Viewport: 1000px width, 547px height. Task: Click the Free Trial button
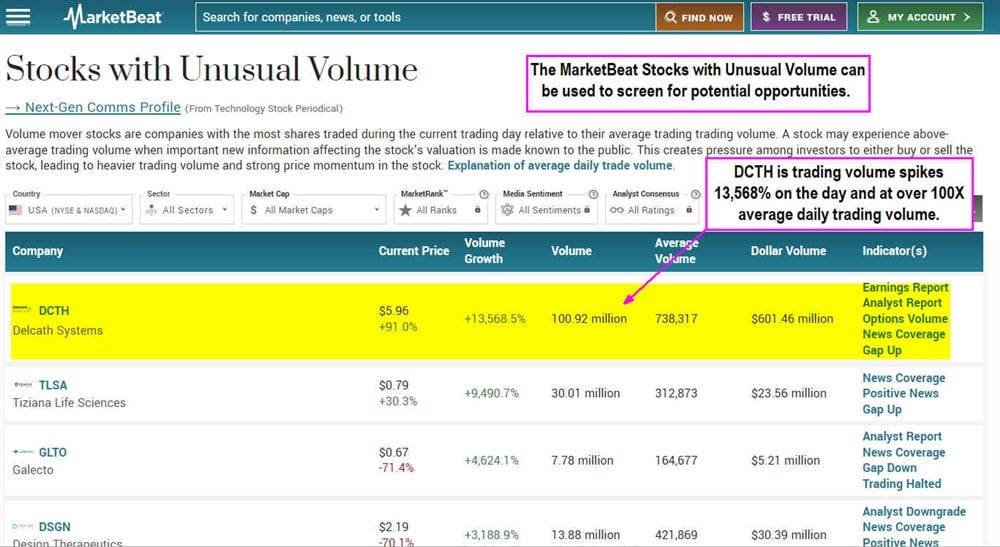pyautogui.click(x=798, y=17)
